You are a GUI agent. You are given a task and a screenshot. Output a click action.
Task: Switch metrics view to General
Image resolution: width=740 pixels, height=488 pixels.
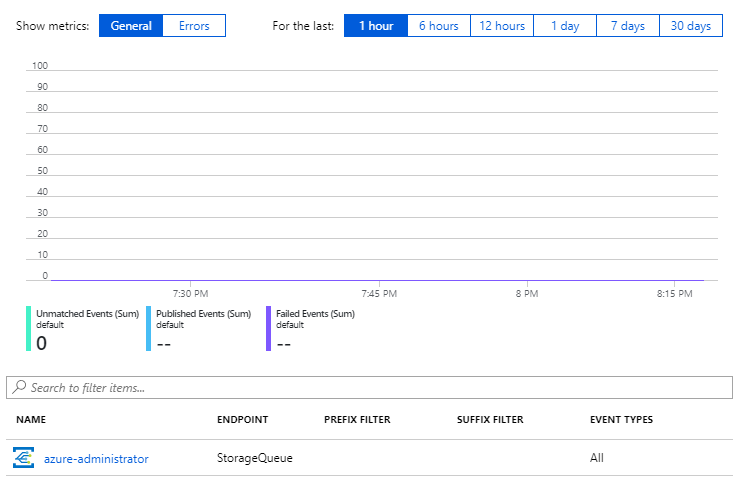coord(131,26)
